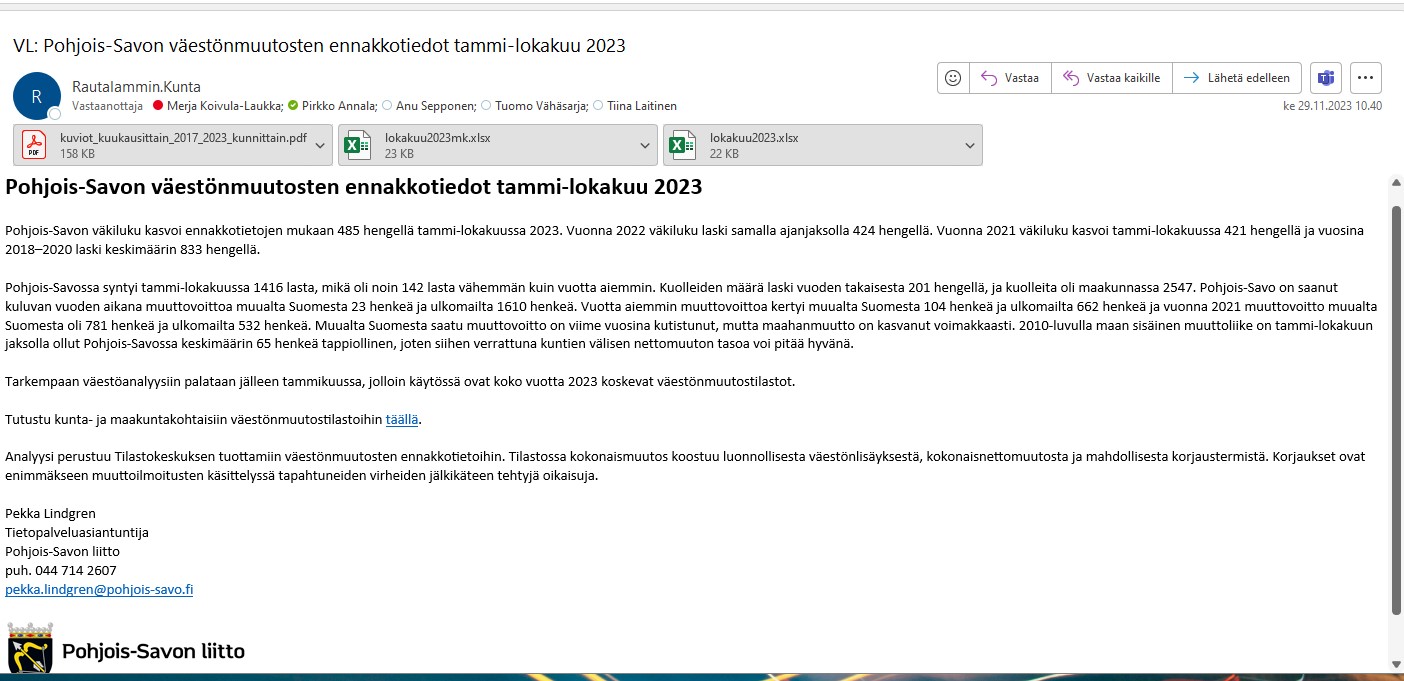Screen dimensions: 1404x681
Task: Click Excel icon of lokakuu2023.xlsx attachment
Action: (x=681, y=146)
